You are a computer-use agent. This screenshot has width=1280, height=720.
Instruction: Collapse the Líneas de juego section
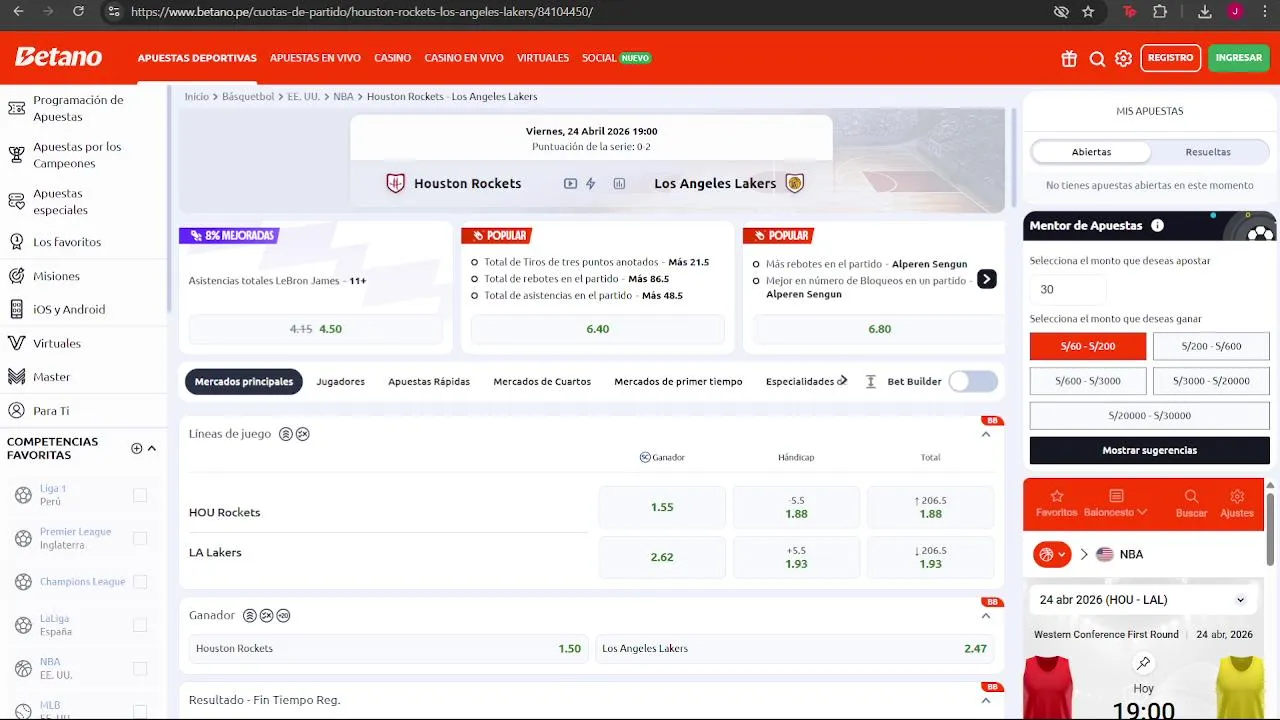pos(986,434)
